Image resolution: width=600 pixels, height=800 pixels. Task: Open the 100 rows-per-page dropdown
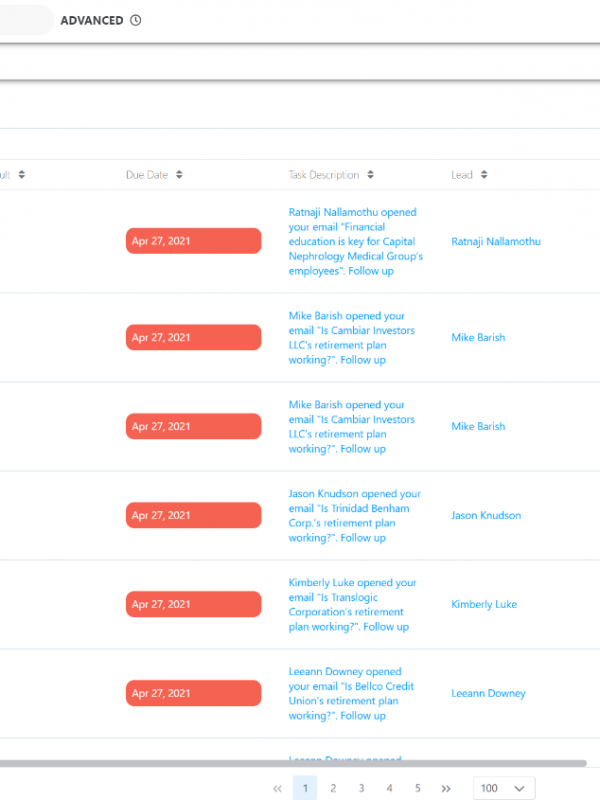point(504,788)
